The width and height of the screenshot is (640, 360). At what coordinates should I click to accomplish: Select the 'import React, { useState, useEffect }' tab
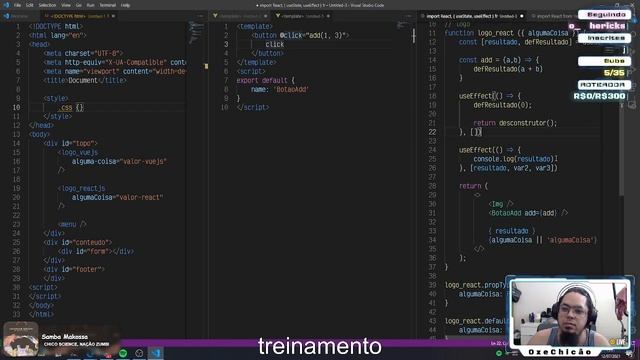pos(471,16)
